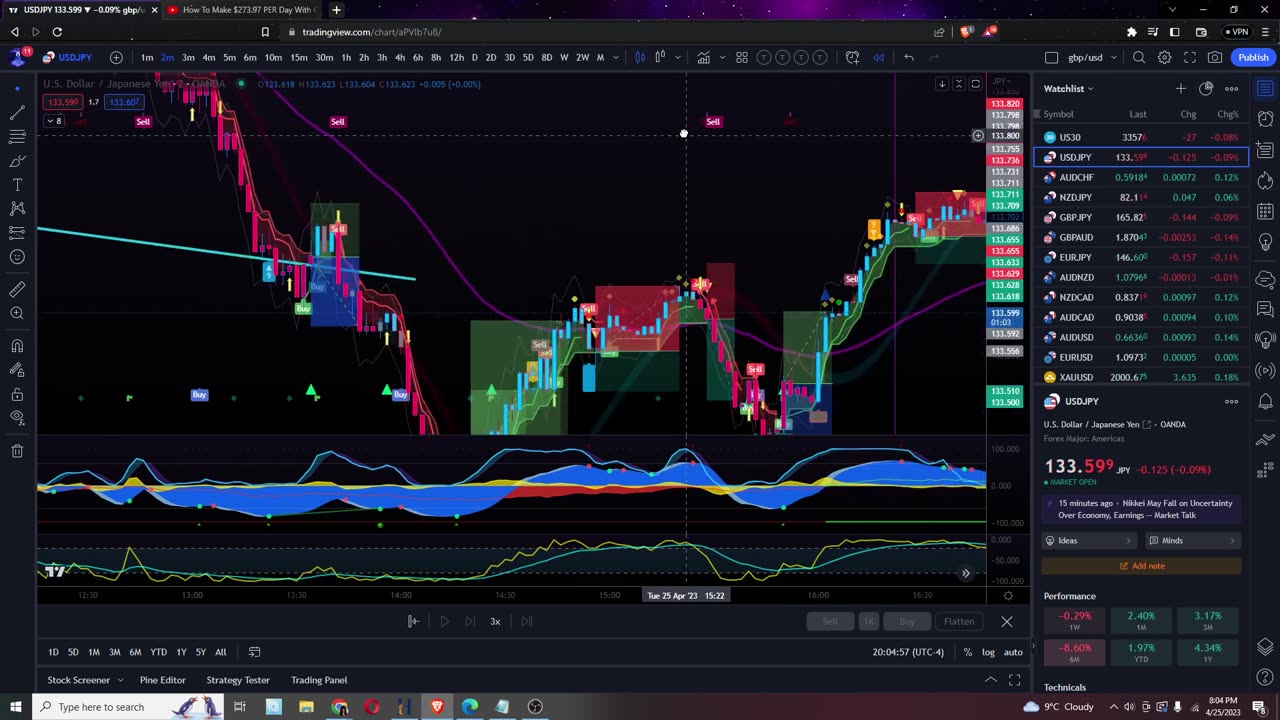This screenshot has height=720, width=1280.
Task: Switch to the Strategy Tester tab
Action: tap(238, 680)
